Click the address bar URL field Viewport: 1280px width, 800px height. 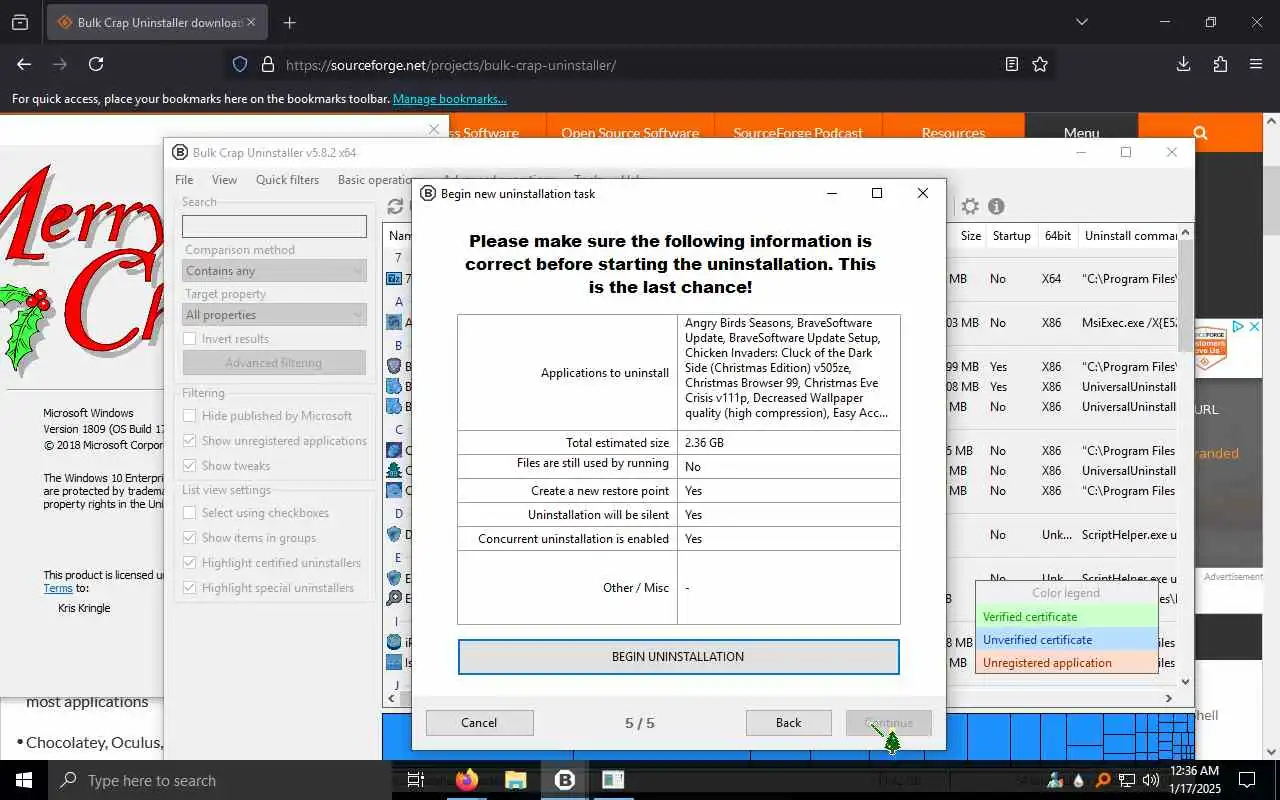[640, 64]
